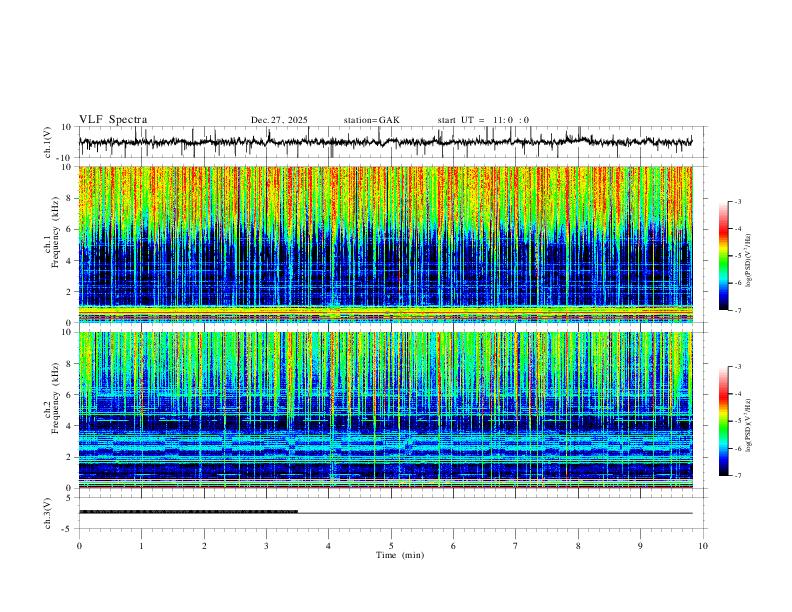Click the '7' time axis tick label
This screenshot has width=792, height=612.
[x=516, y=546]
